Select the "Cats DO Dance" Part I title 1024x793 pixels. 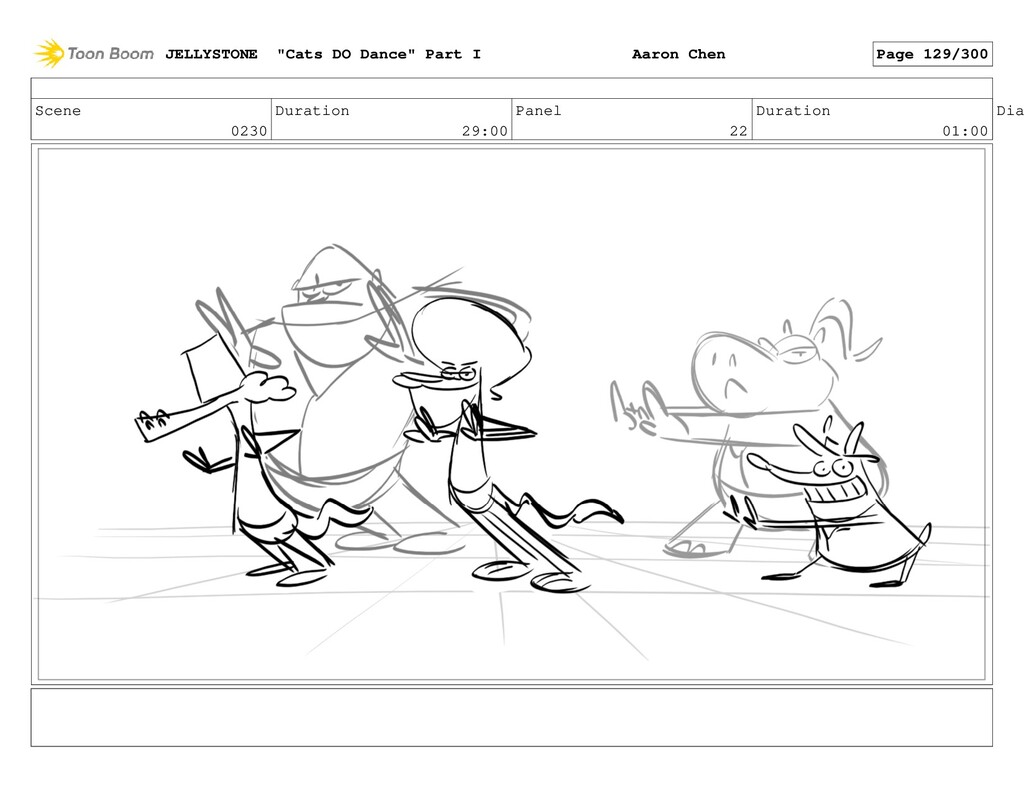pyautogui.click(x=379, y=54)
